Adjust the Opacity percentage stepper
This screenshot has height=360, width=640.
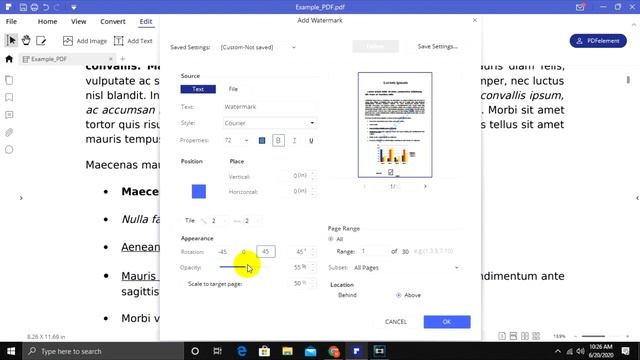pos(313,268)
